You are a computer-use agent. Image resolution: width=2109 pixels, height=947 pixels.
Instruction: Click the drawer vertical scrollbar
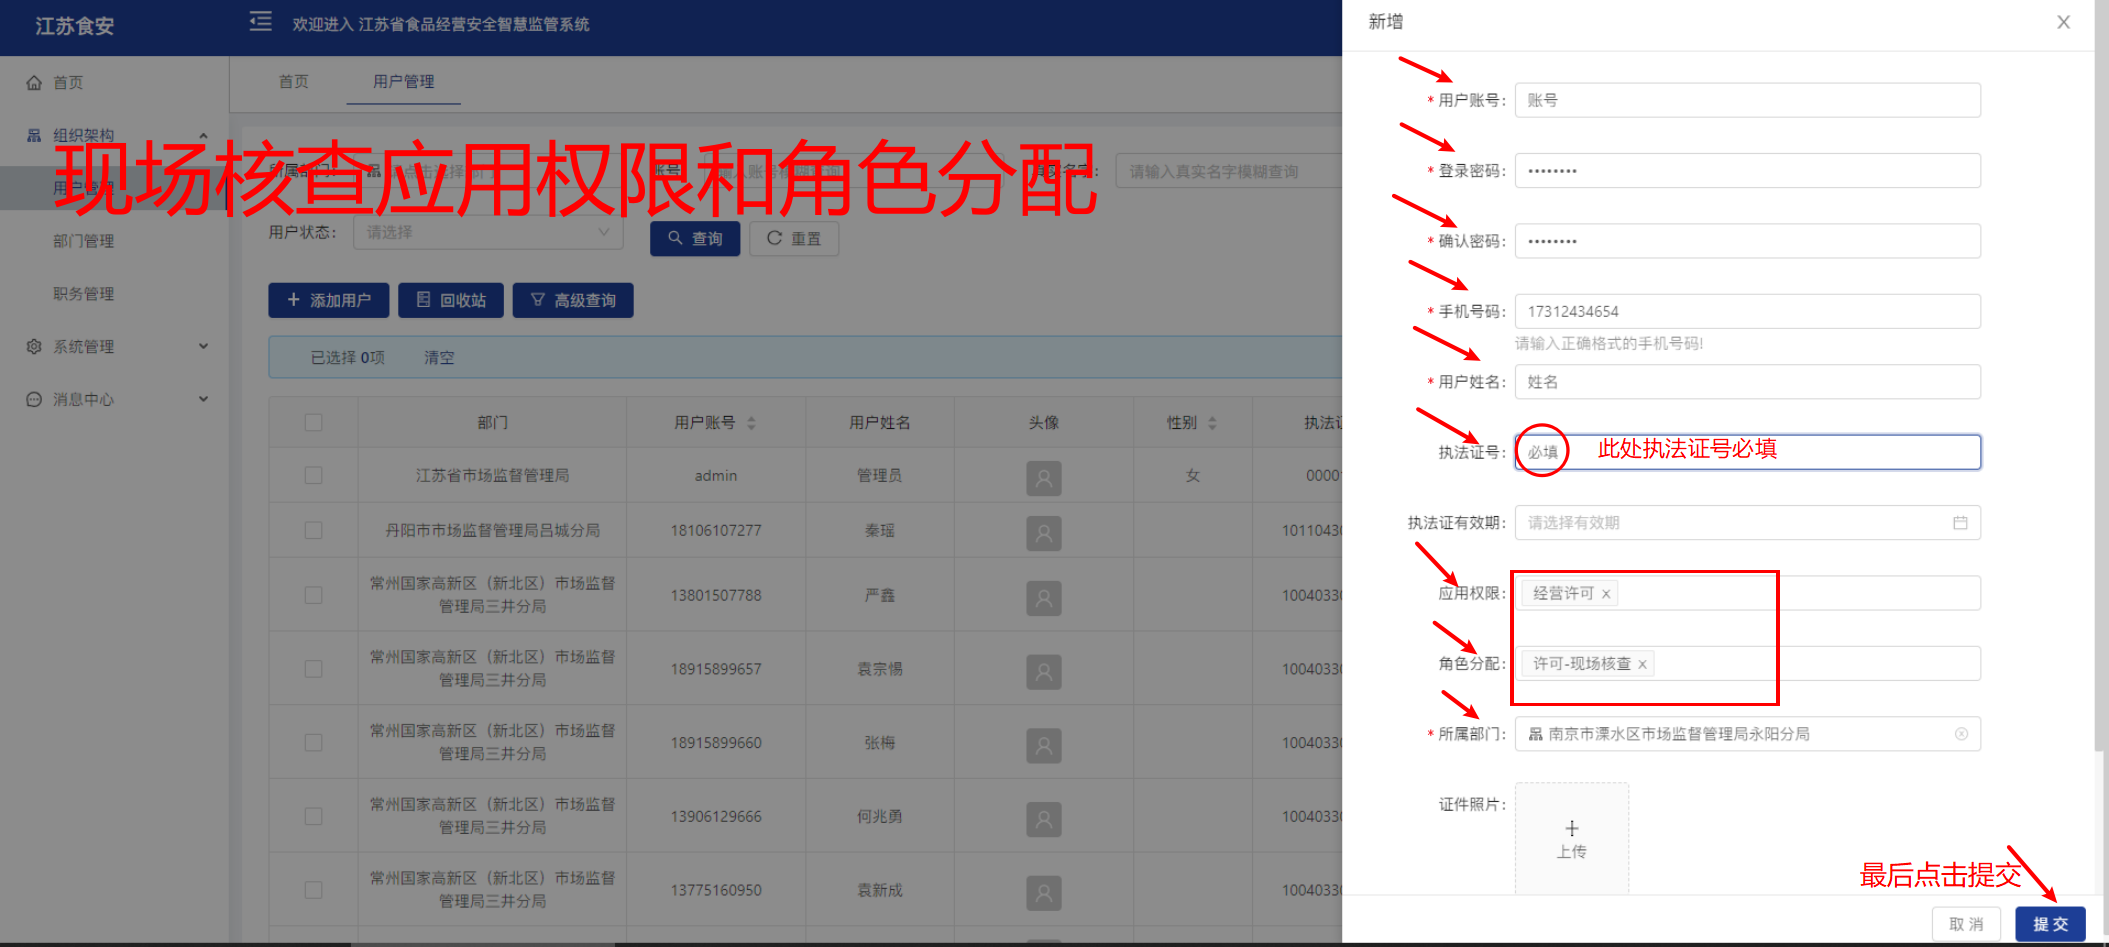pyautogui.click(x=2100, y=400)
